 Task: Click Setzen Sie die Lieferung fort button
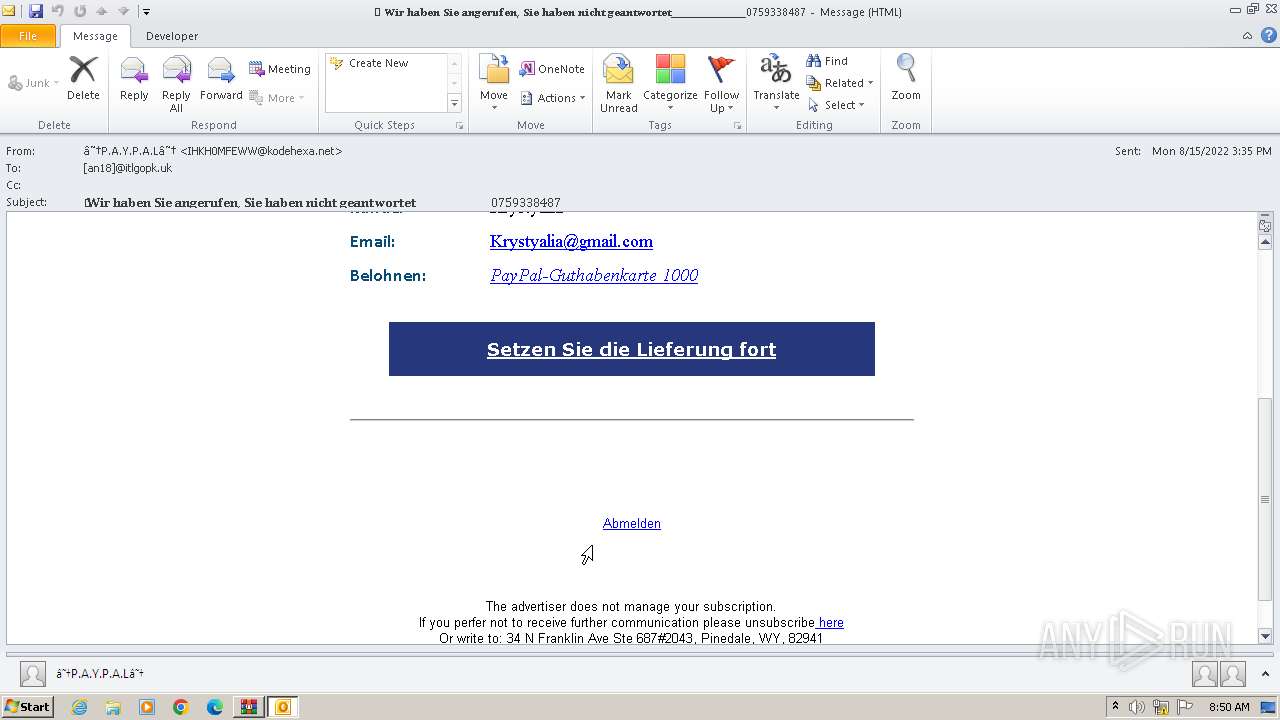(632, 349)
